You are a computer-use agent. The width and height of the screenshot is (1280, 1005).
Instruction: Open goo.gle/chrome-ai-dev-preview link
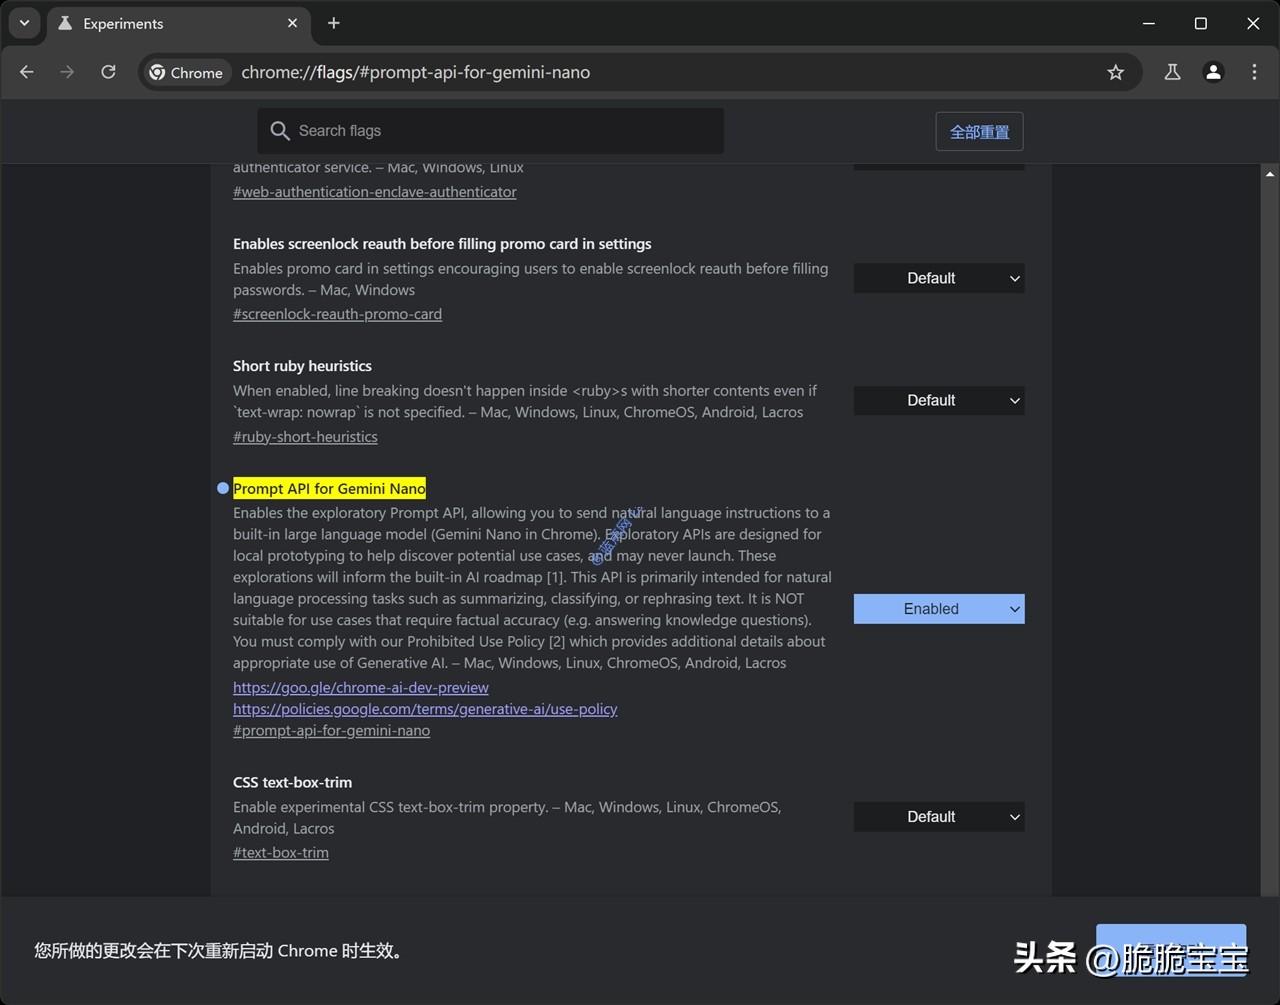[361, 688]
